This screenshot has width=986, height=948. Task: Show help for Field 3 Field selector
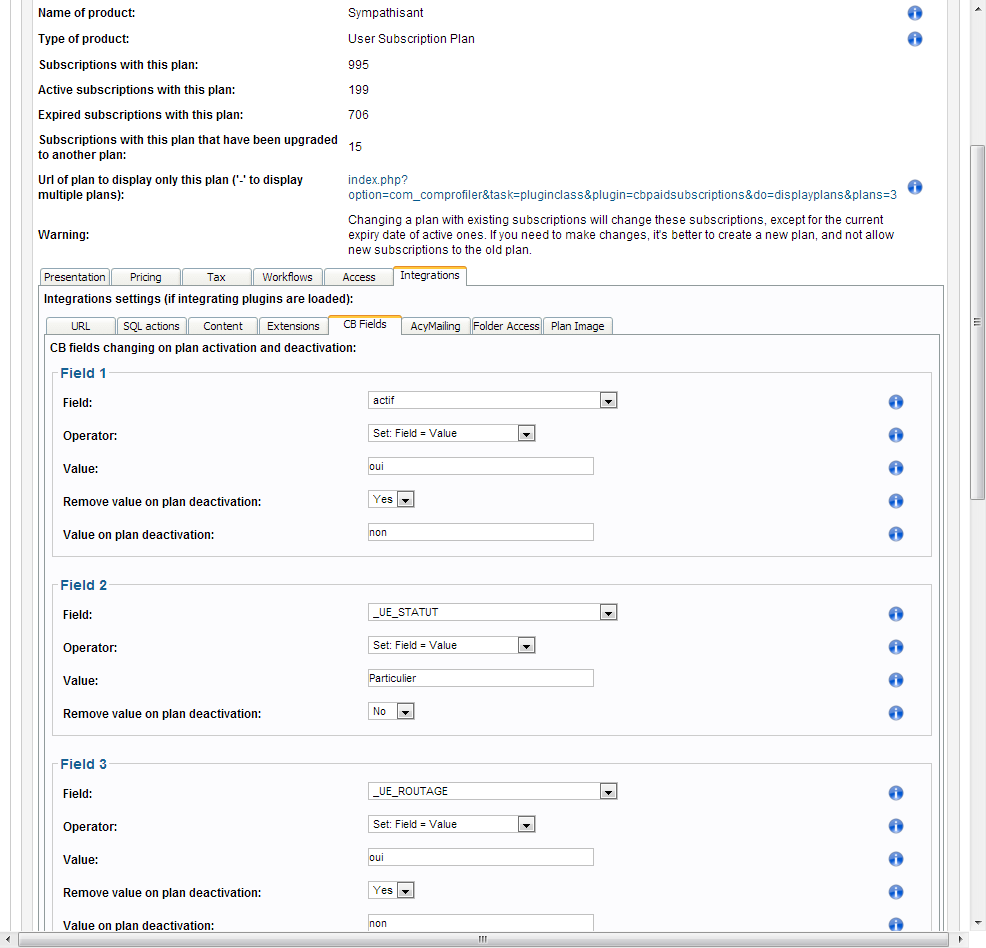895,793
